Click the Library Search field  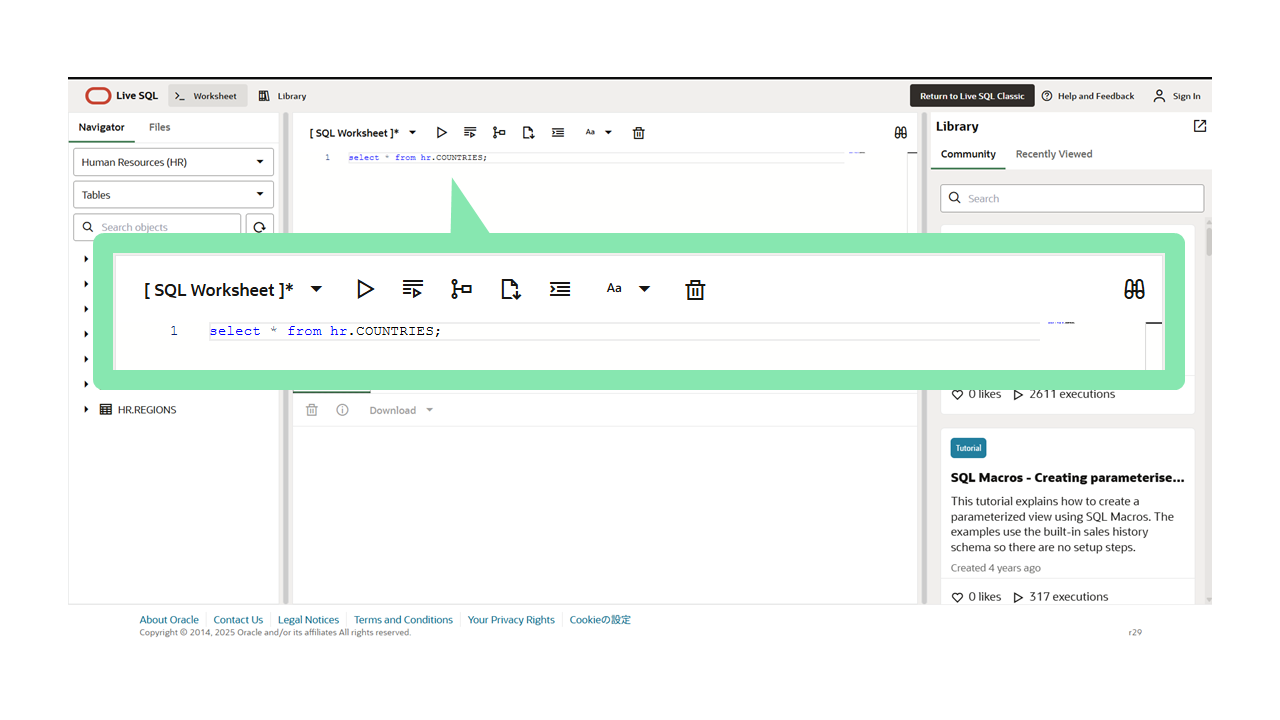[x=1072, y=198]
